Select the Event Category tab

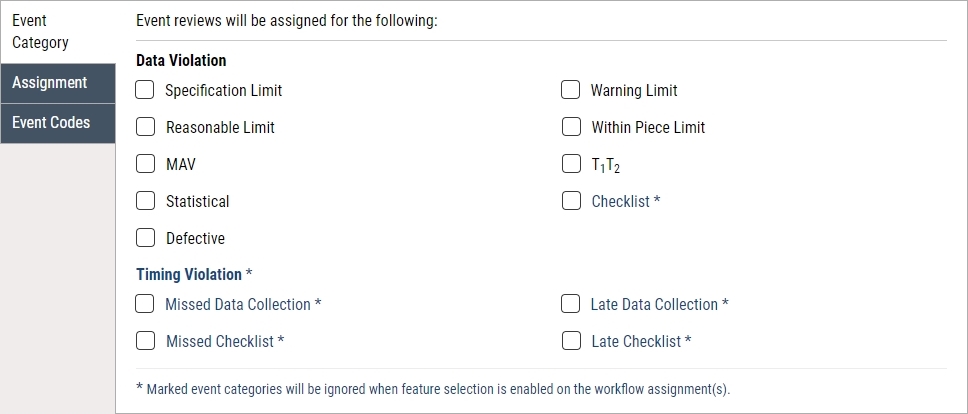coord(58,31)
